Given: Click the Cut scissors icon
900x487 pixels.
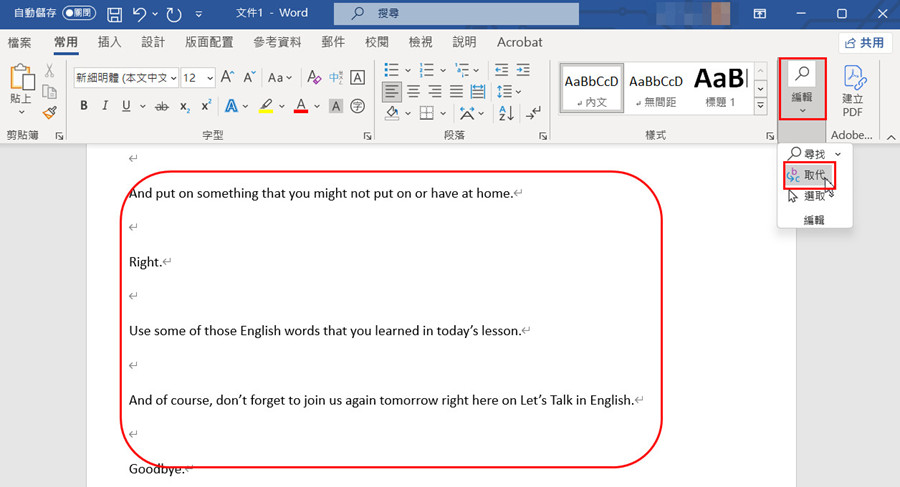Looking at the screenshot, I should coord(50,71).
